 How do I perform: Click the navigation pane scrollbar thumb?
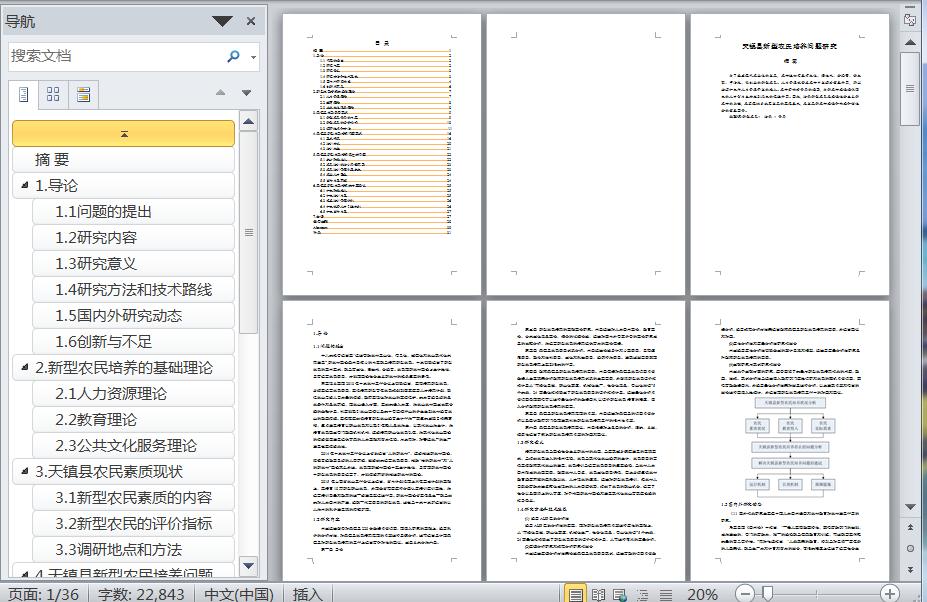(249, 232)
